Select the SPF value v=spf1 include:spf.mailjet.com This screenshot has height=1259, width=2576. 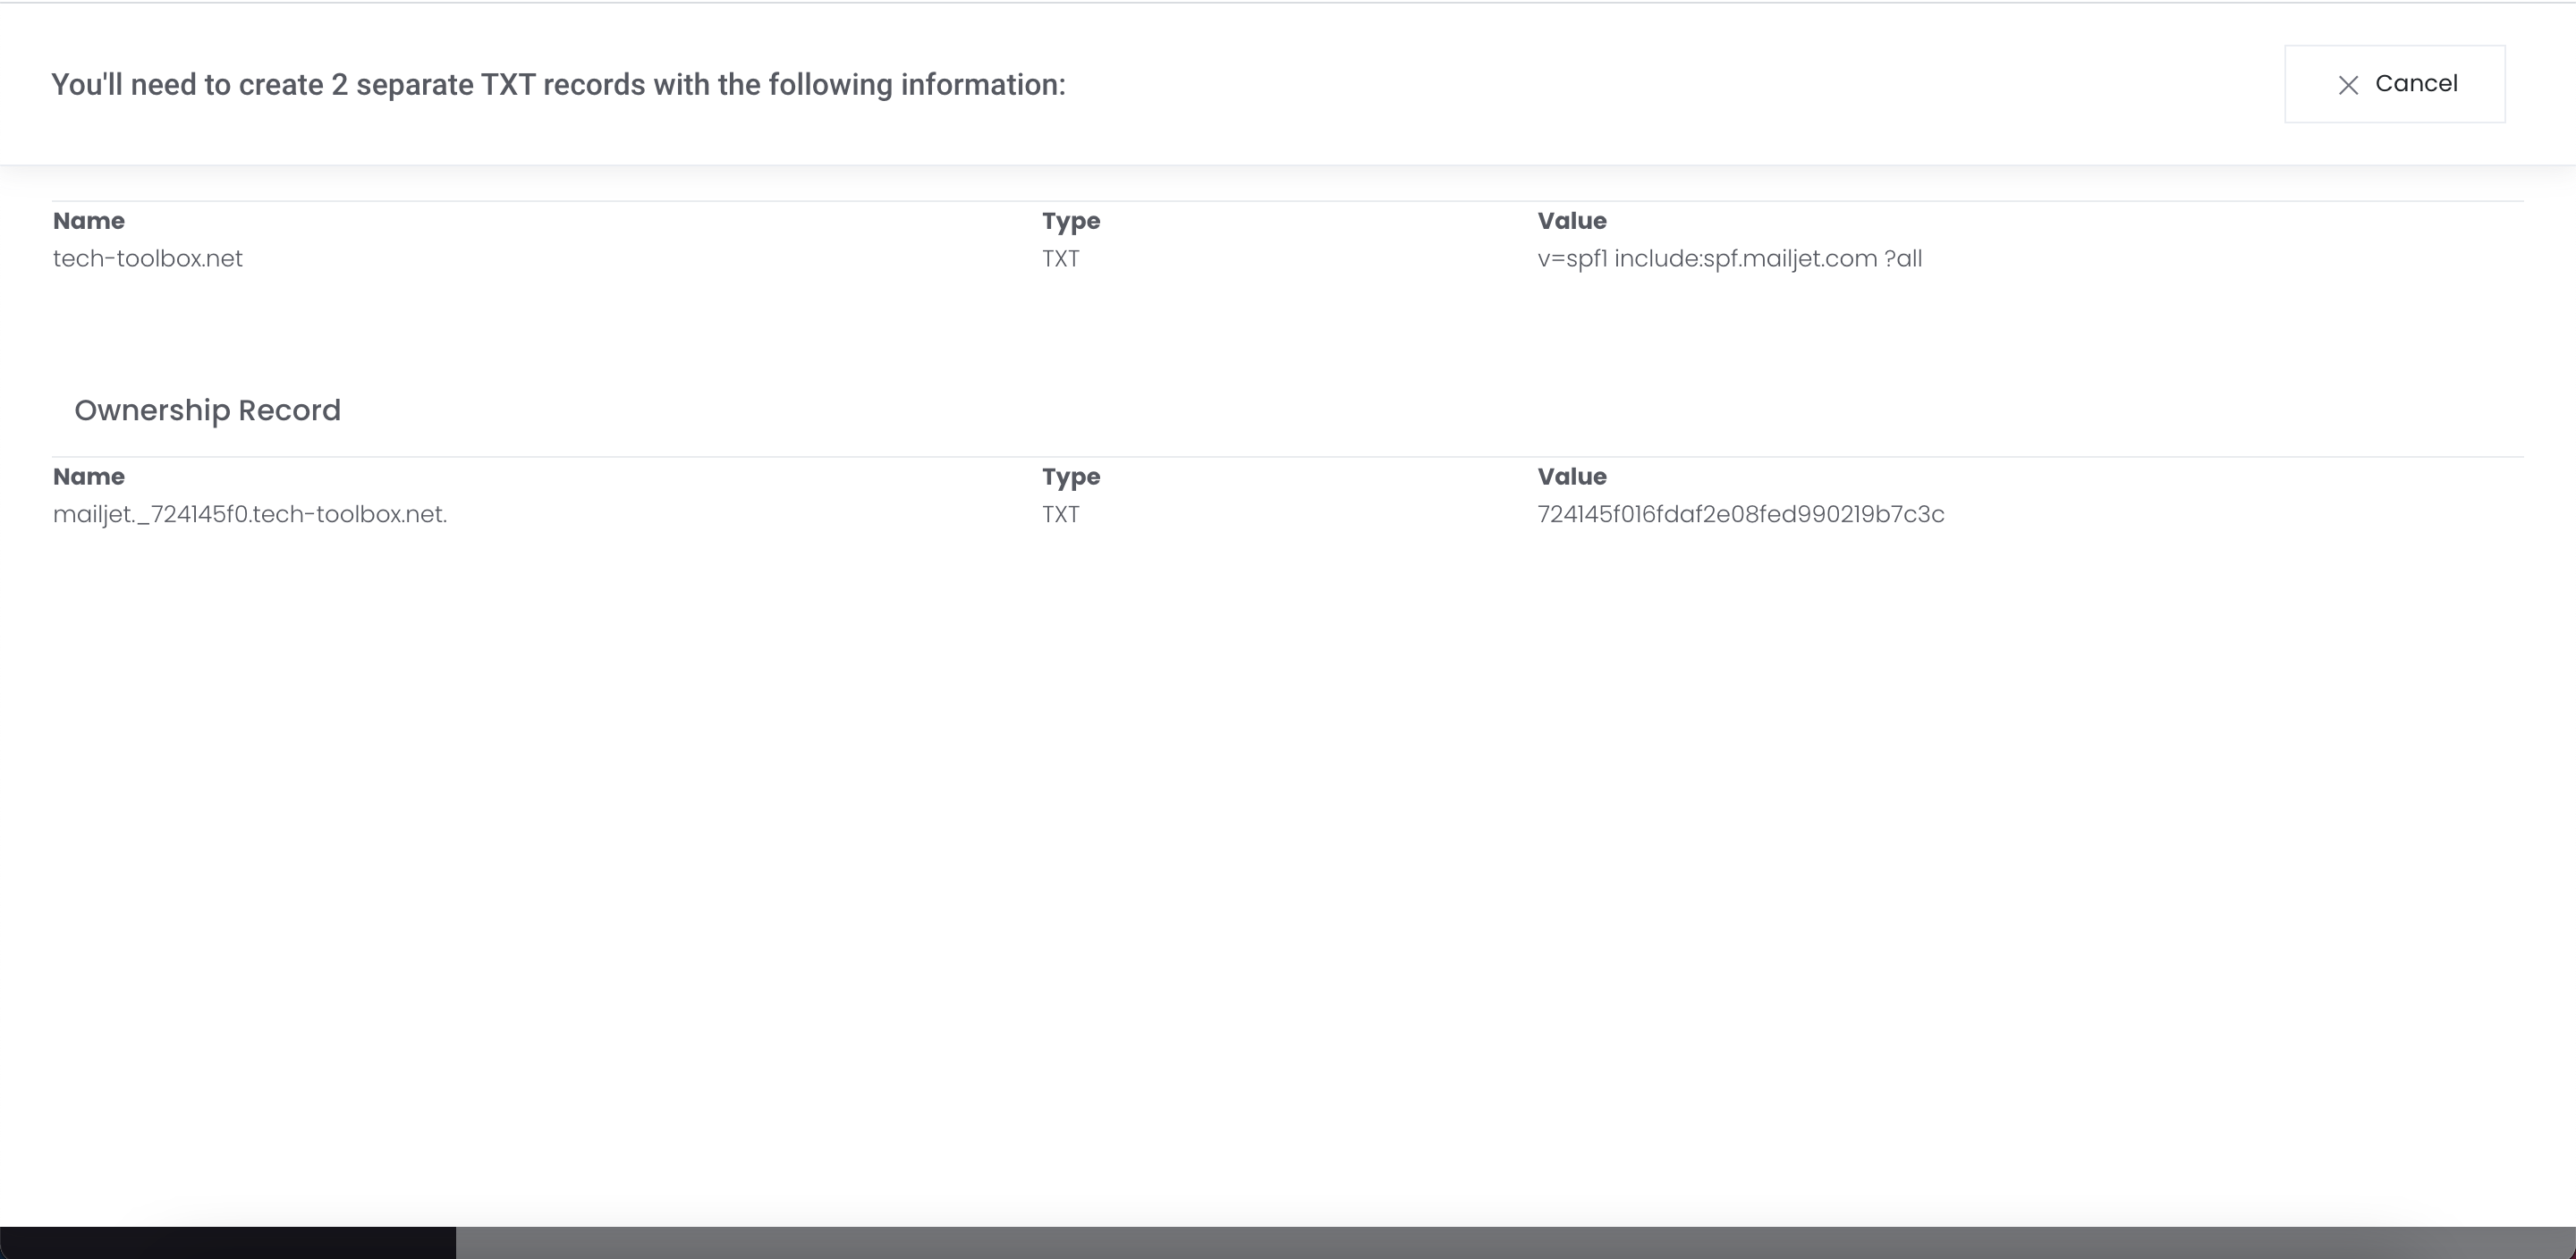1729,259
